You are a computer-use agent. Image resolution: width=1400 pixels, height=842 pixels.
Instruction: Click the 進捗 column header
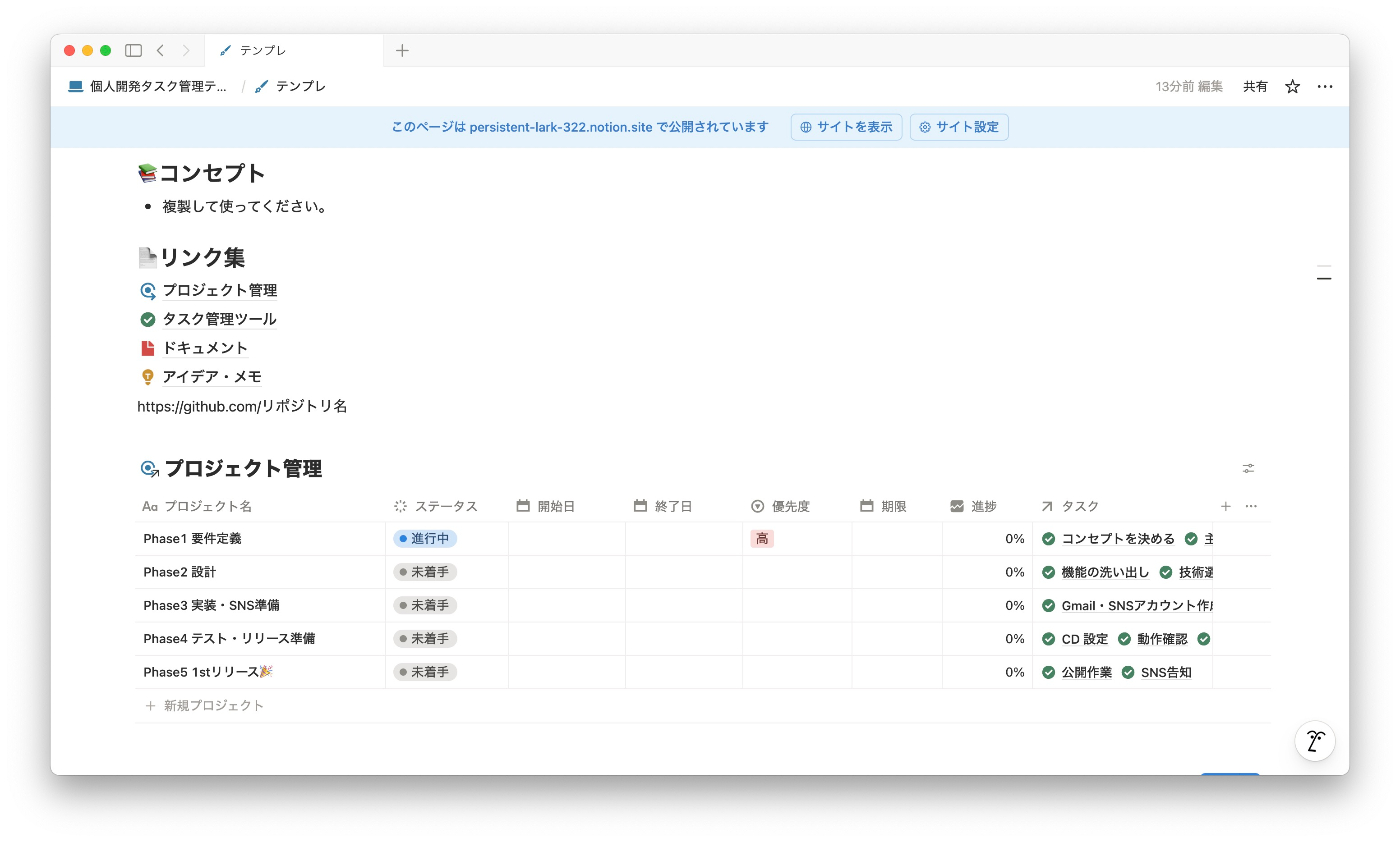click(x=987, y=507)
